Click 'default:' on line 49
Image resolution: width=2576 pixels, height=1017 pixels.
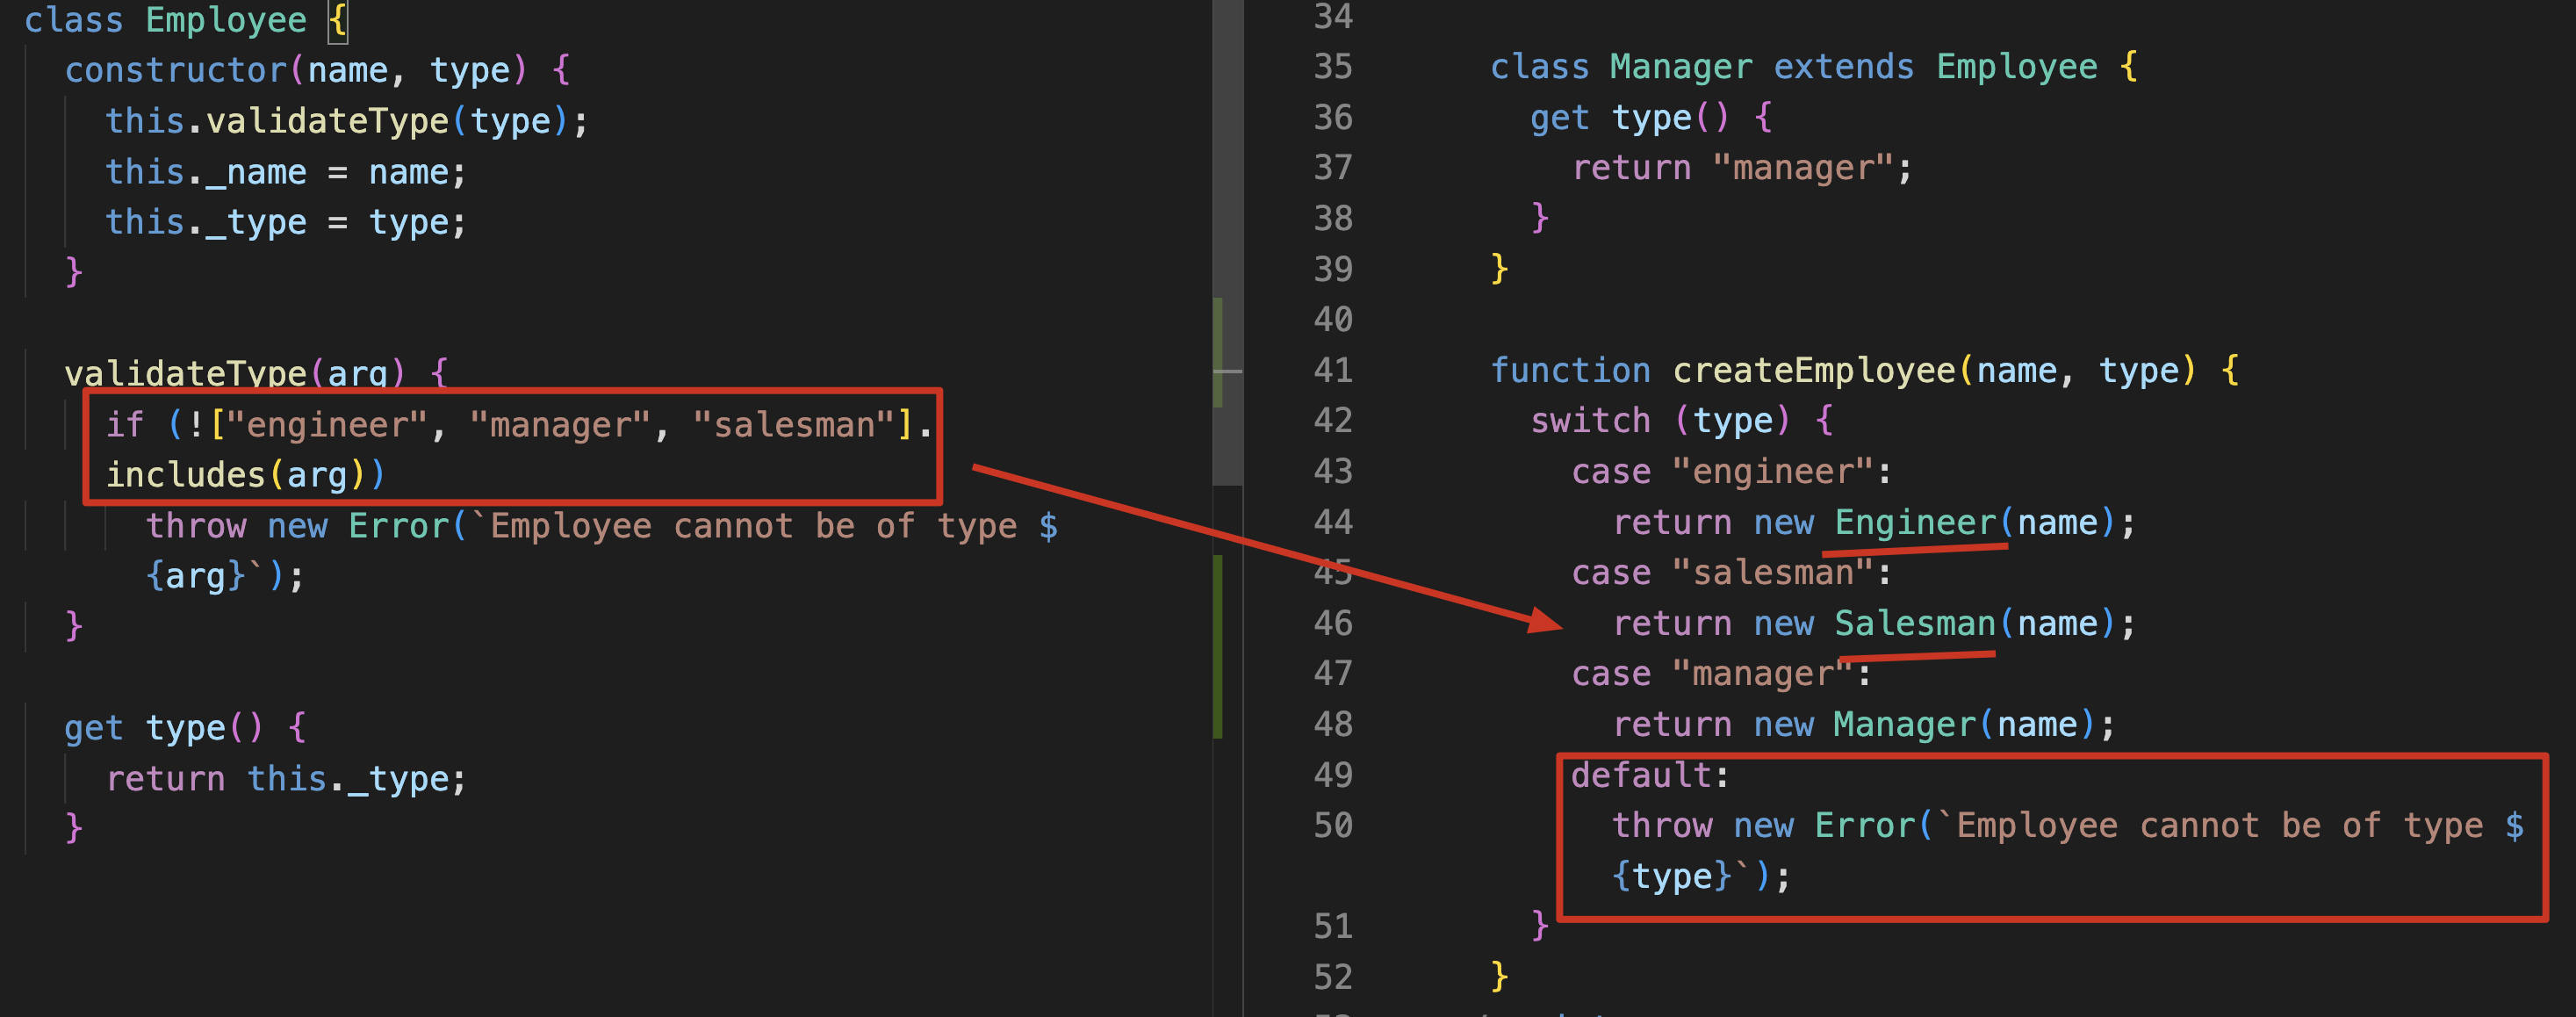[x=1650, y=775]
